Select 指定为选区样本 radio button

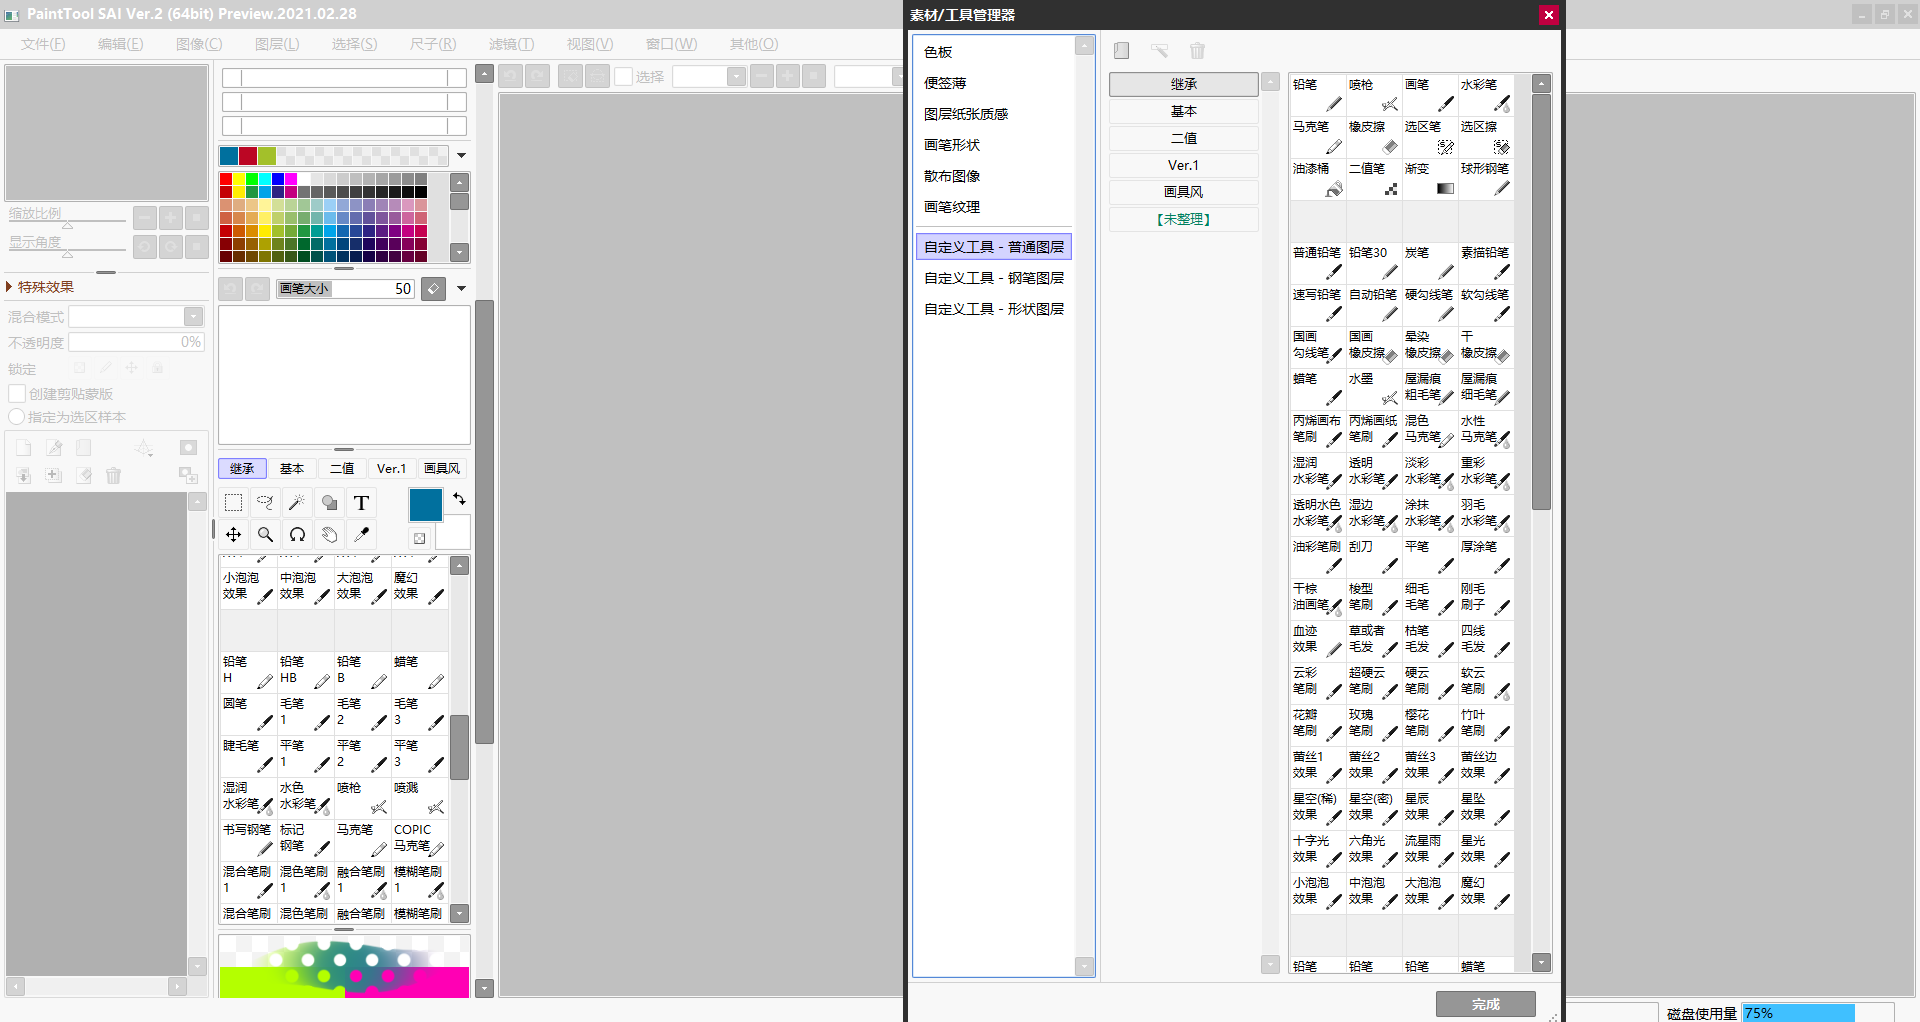[17, 417]
